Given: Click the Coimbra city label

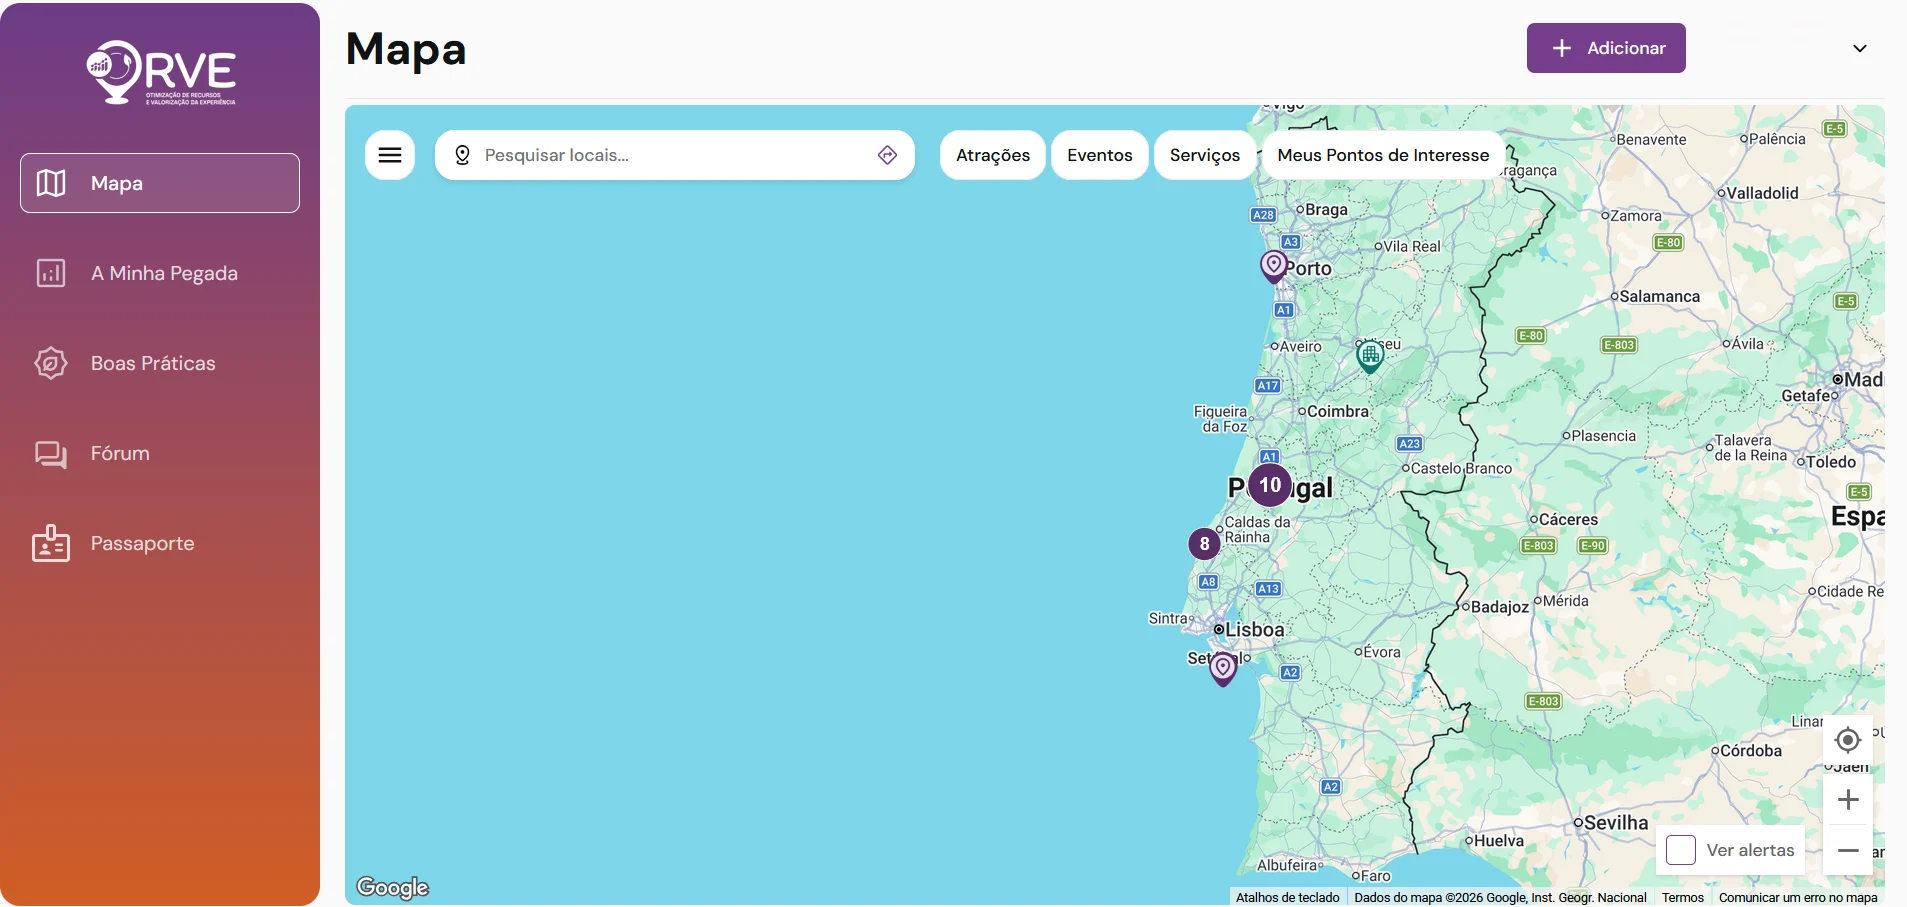Looking at the screenshot, I should click(1338, 411).
